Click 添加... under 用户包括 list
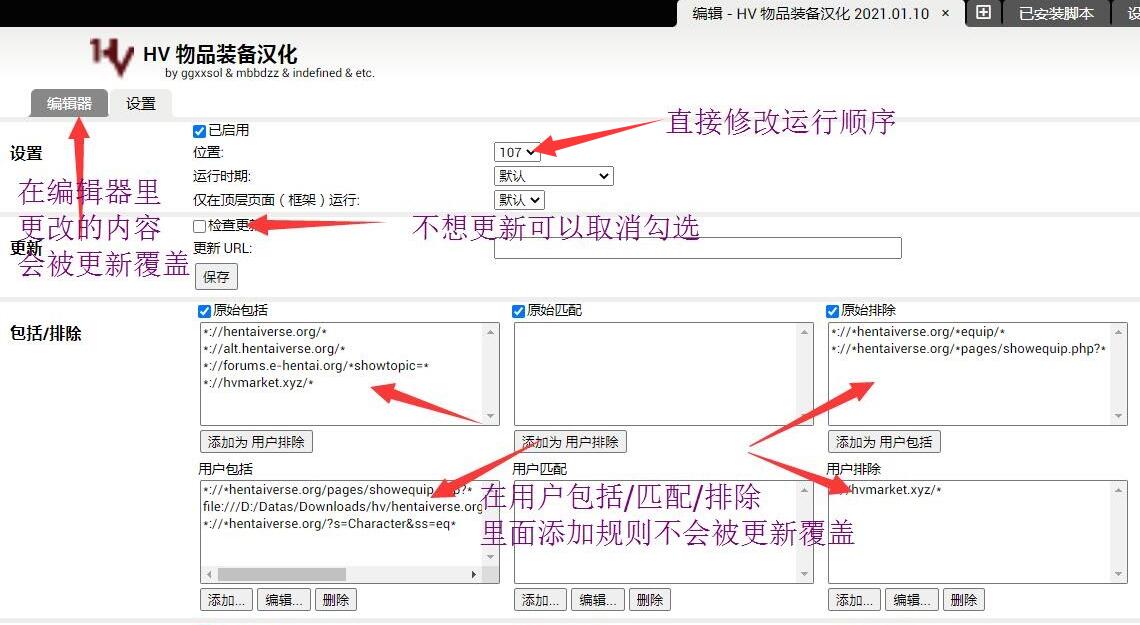 227,600
